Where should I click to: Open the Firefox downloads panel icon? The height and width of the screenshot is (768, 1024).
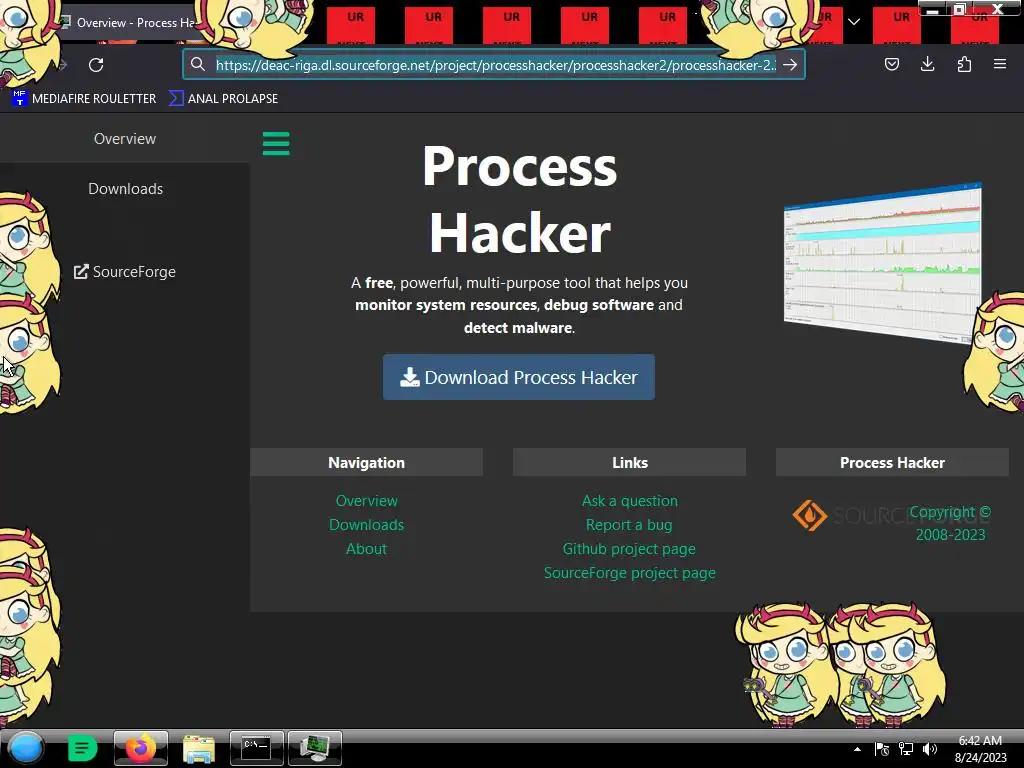pyautogui.click(x=927, y=64)
